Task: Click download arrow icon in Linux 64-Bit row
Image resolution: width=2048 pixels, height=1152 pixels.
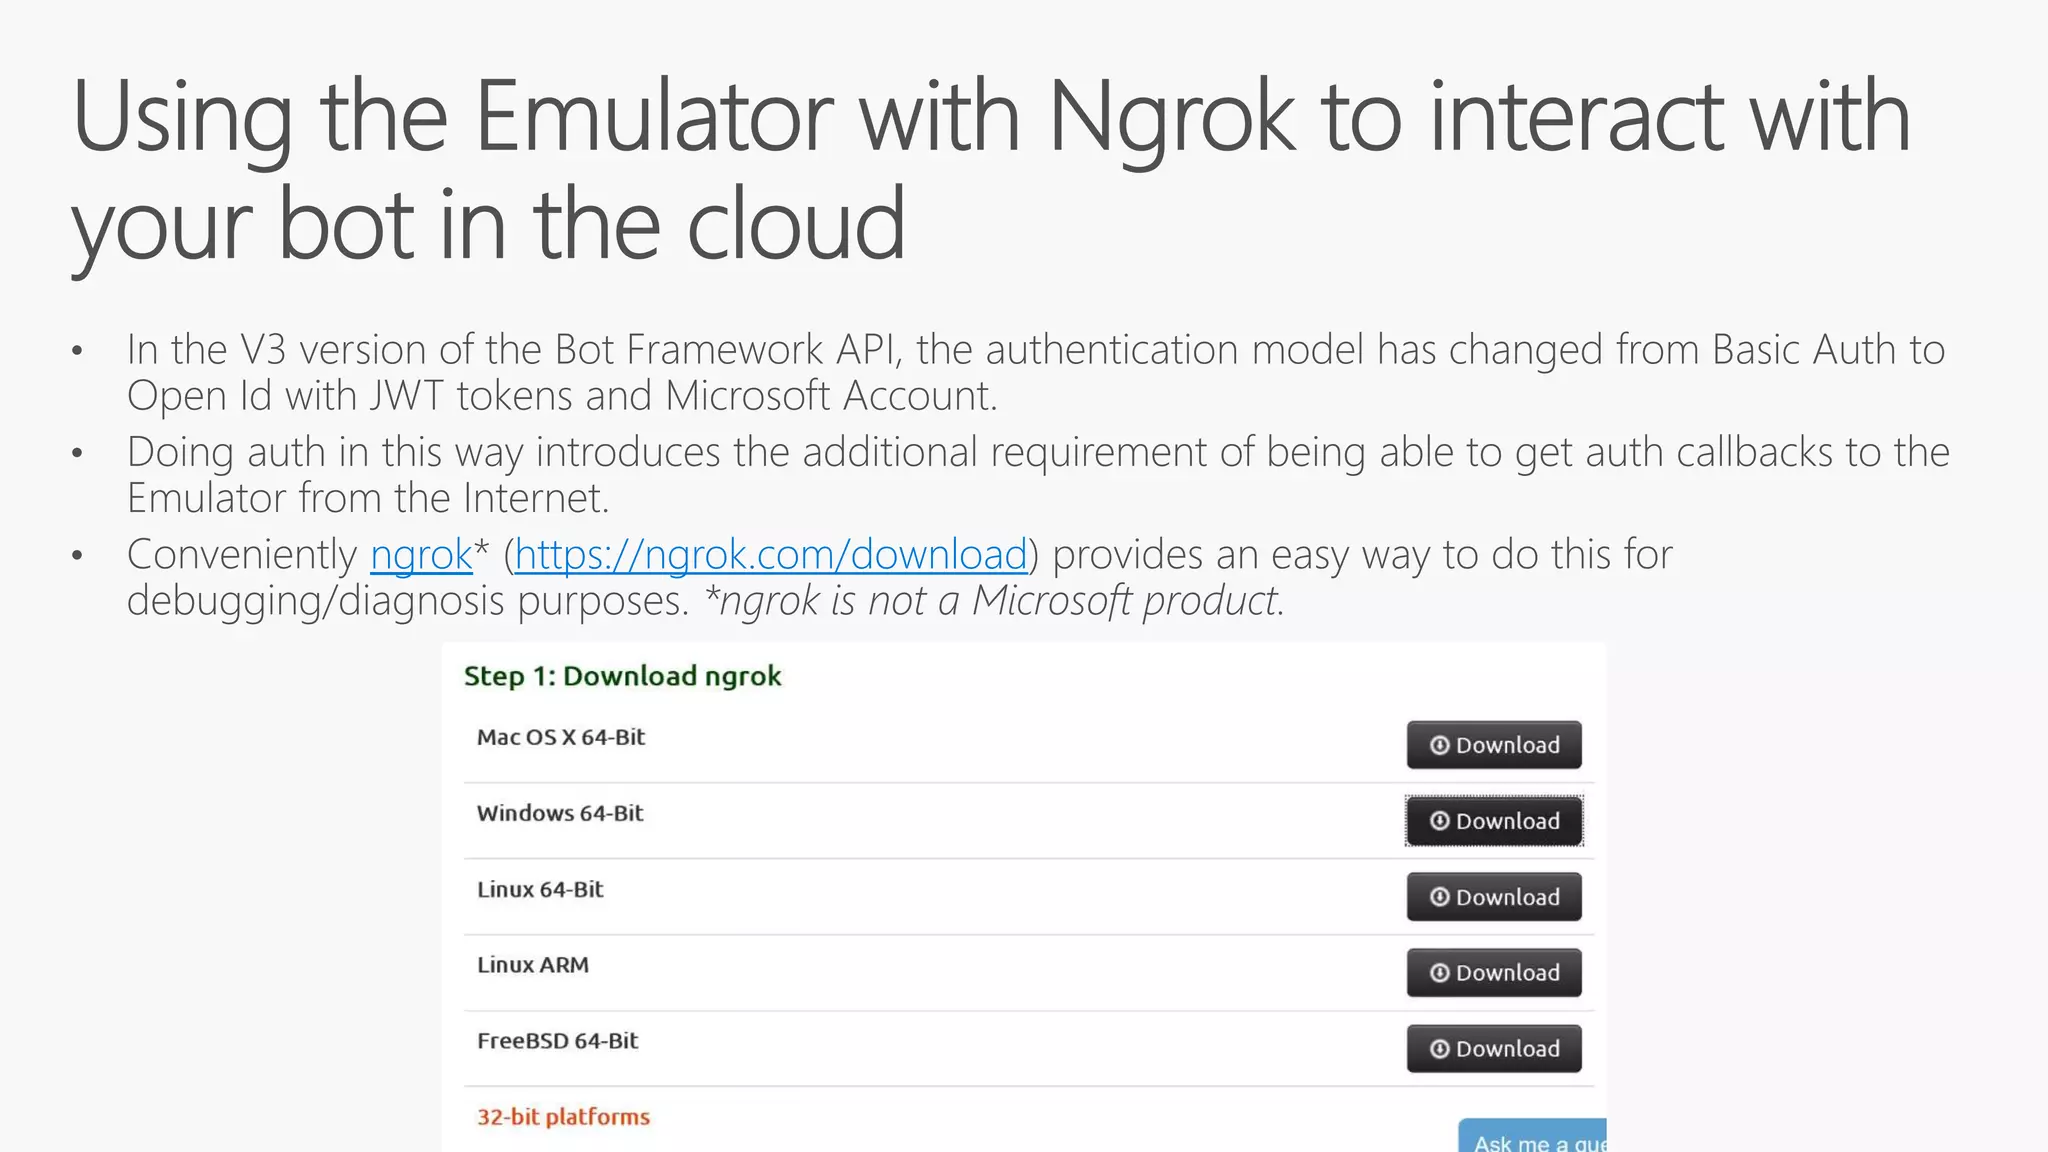Action: point(1439,897)
